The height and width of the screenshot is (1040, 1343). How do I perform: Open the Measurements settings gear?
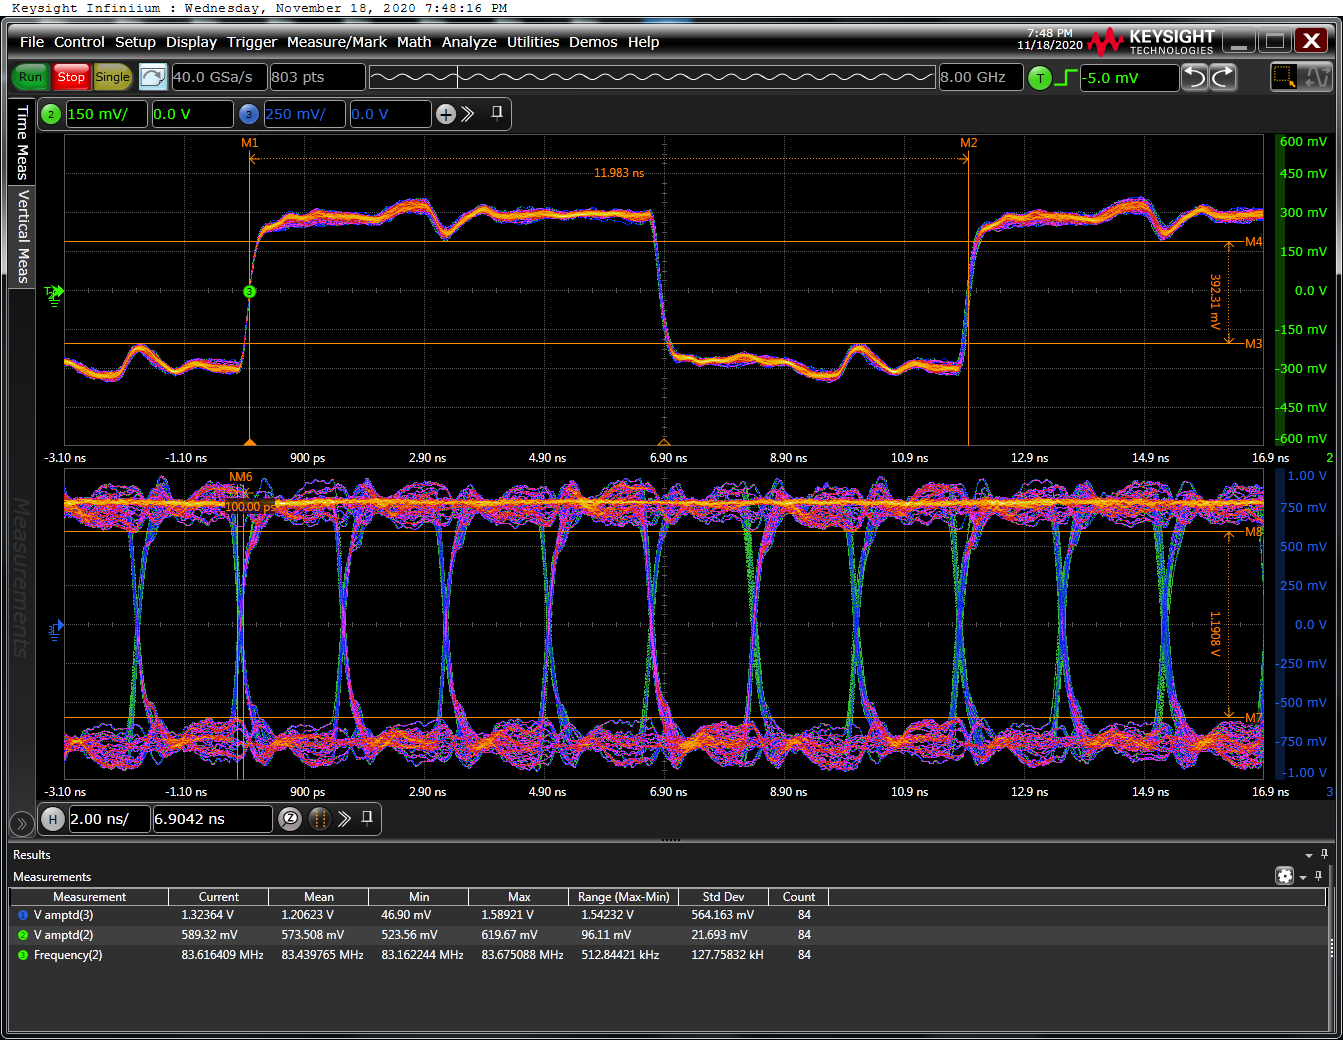(1285, 876)
